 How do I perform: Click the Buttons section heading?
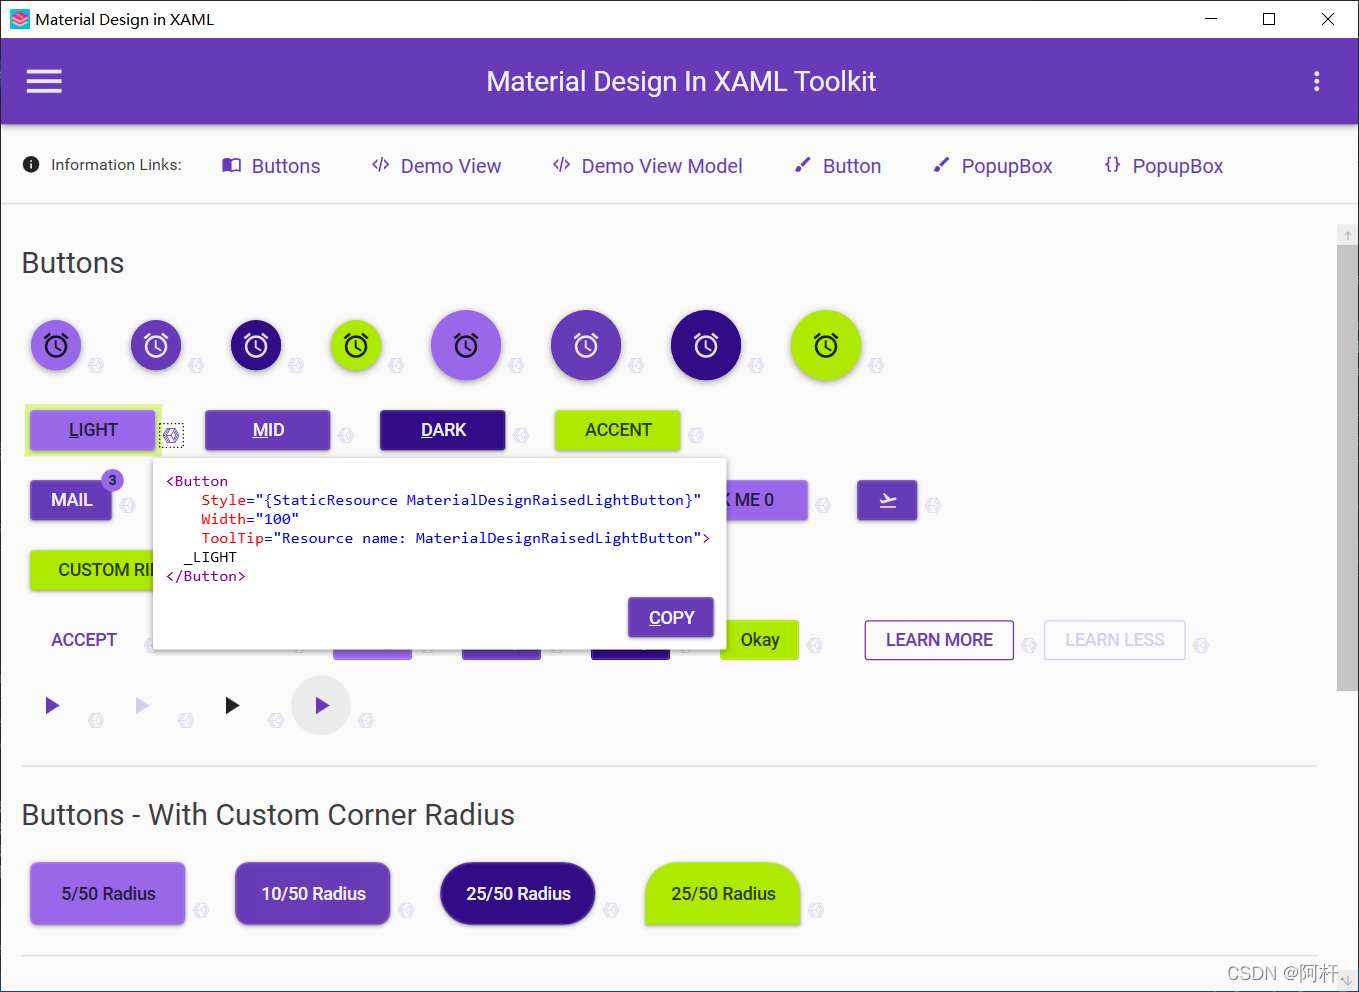(73, 263)
